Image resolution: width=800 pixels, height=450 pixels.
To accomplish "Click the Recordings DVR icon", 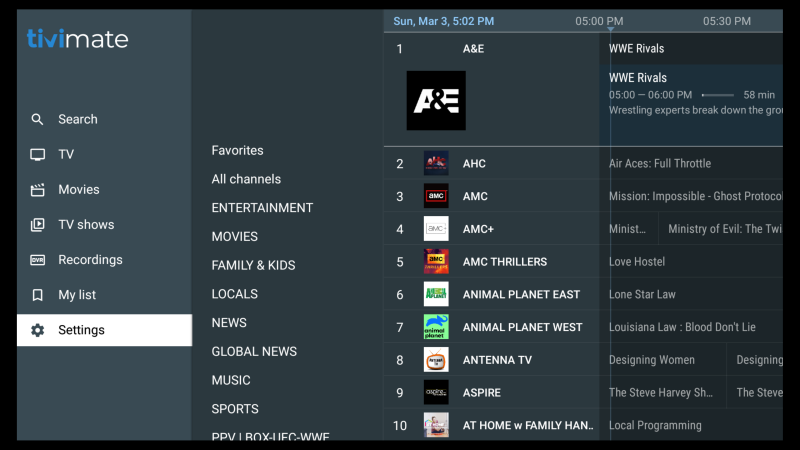I will 37,260.
